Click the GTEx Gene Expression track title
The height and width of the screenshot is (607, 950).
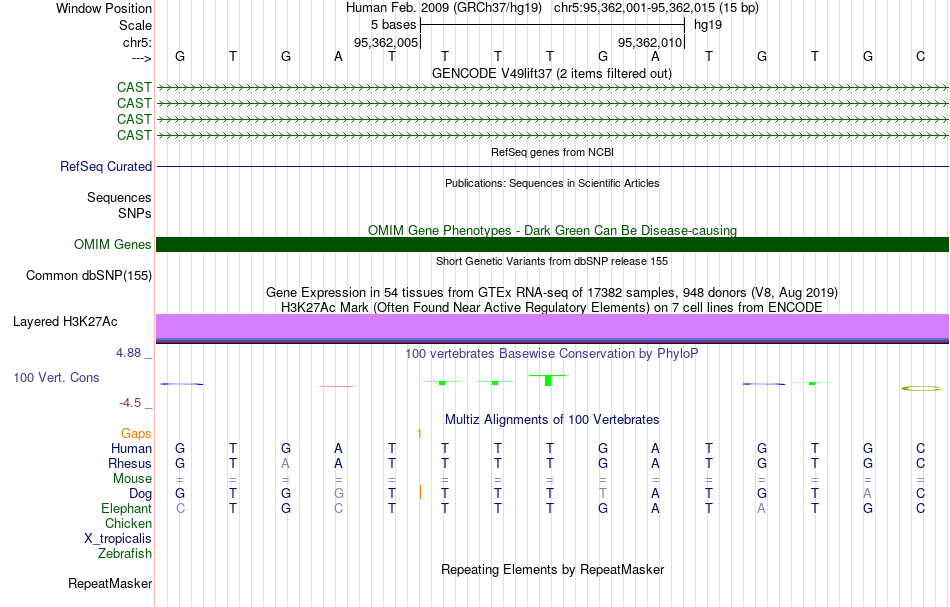[552, 293]
